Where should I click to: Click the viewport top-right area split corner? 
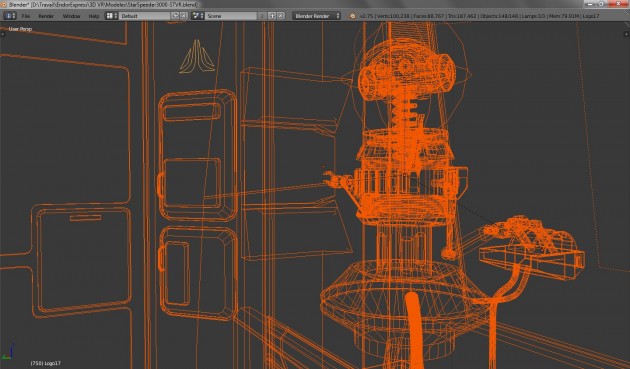click(627, 35)
